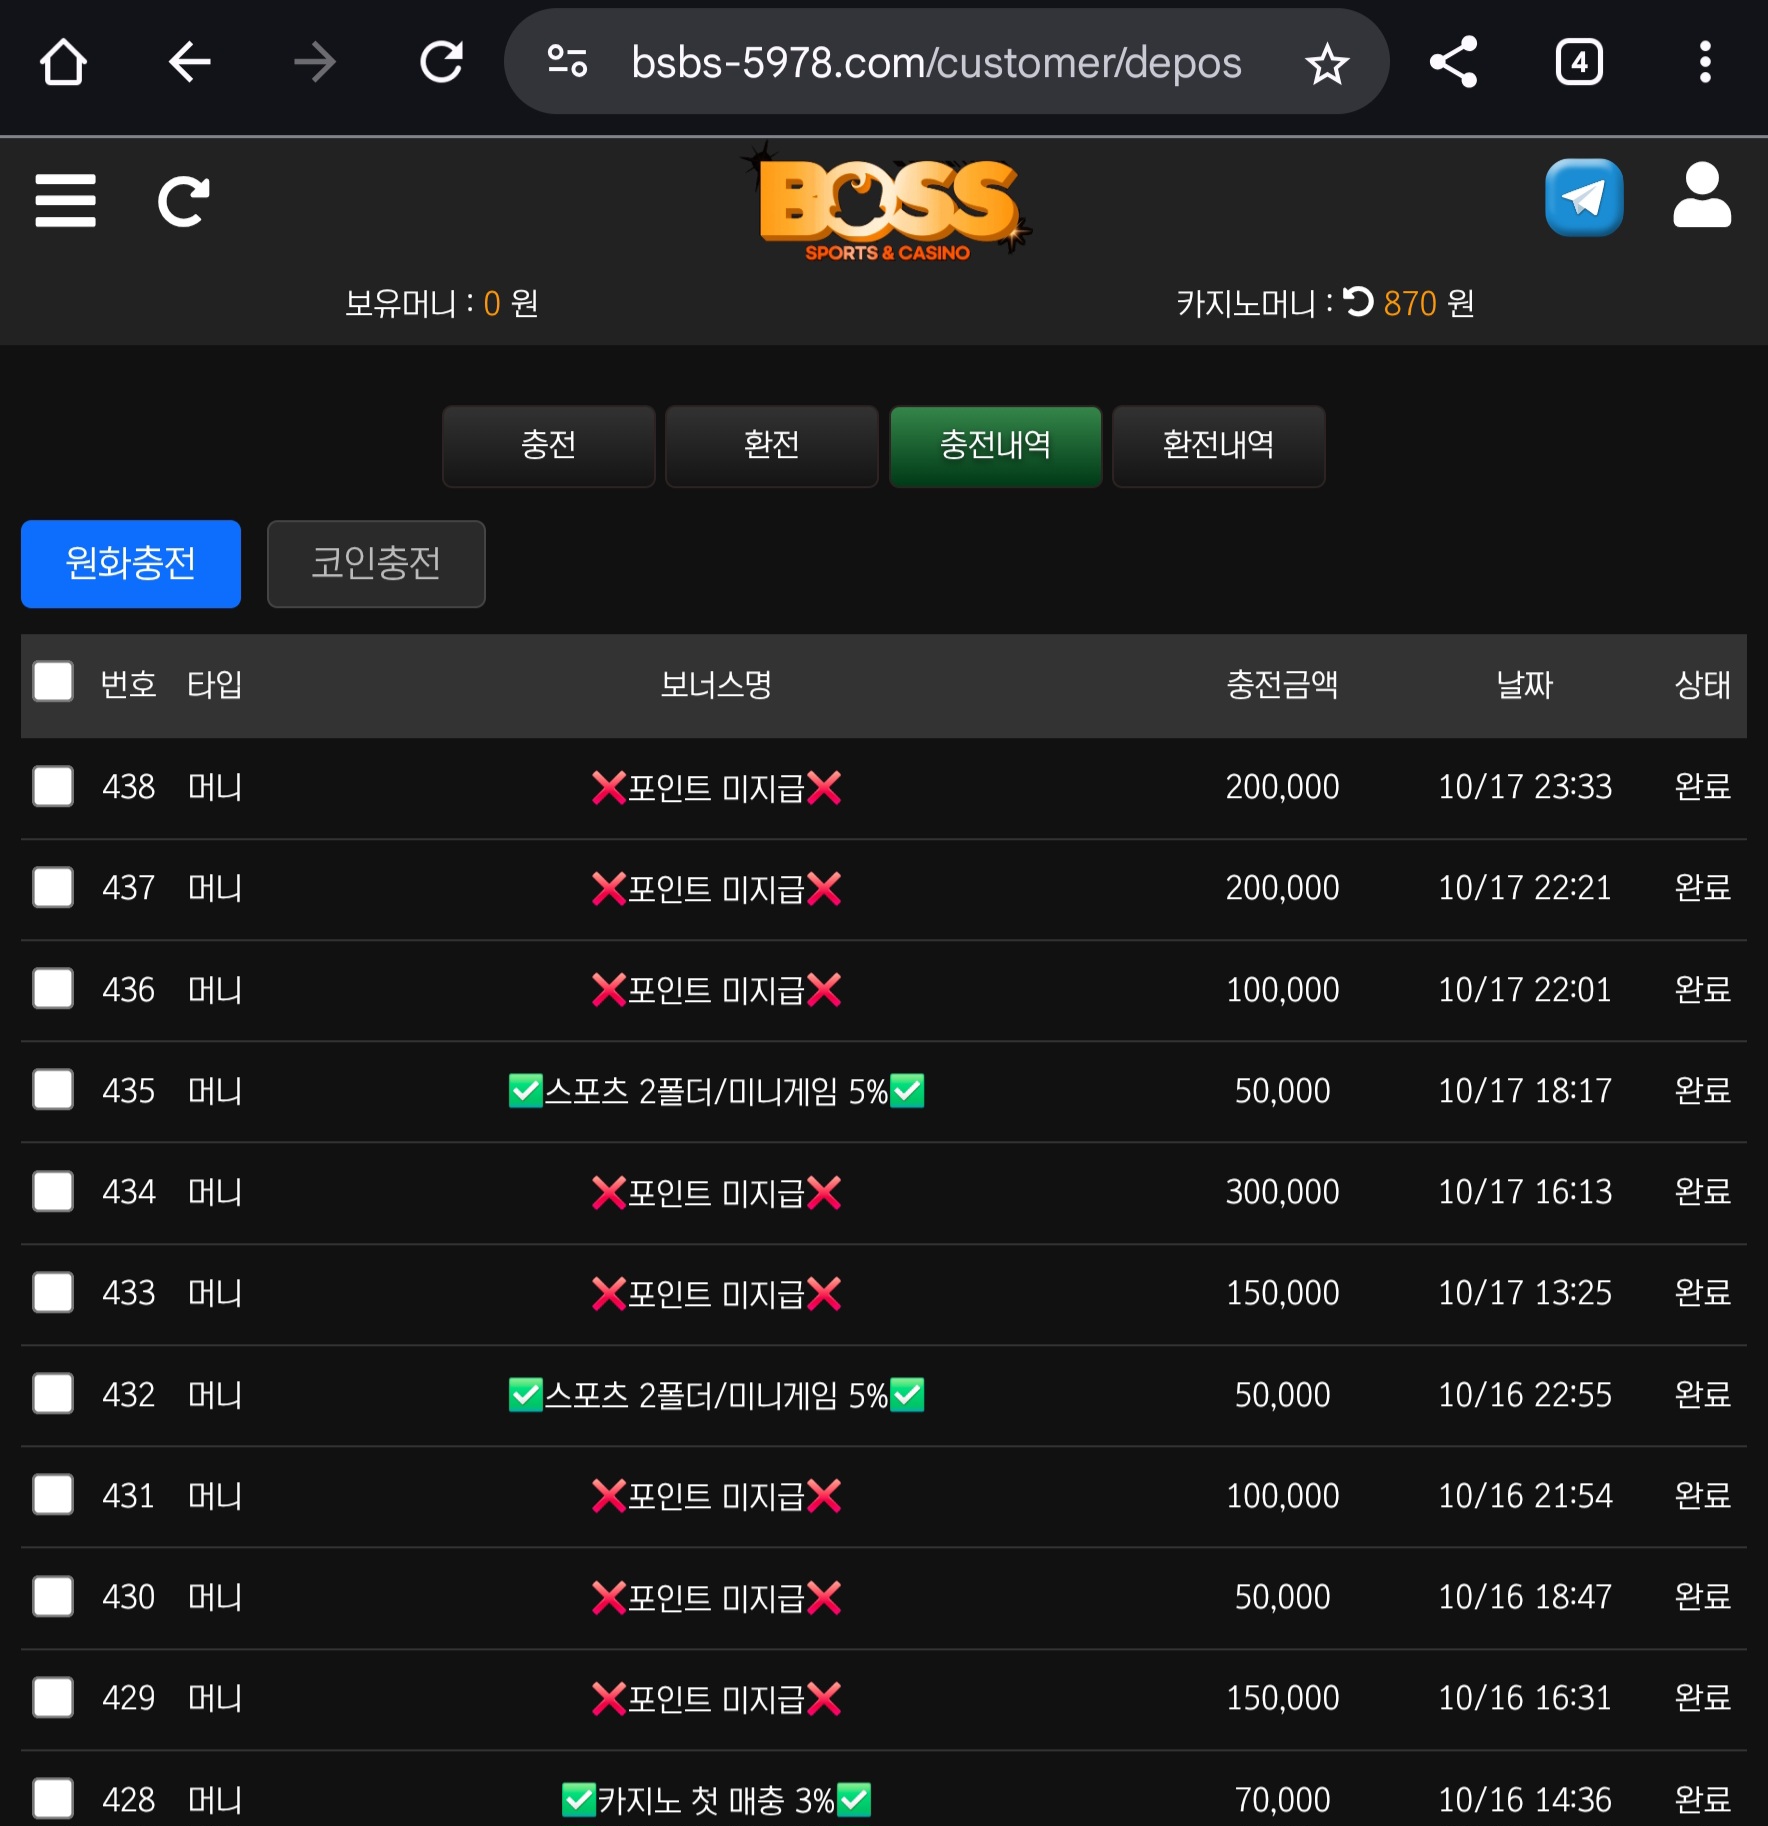Select the 원화충전 button
This screenshot has height=1826, width=1768.
pyautogui.click(x=131, y=564)
